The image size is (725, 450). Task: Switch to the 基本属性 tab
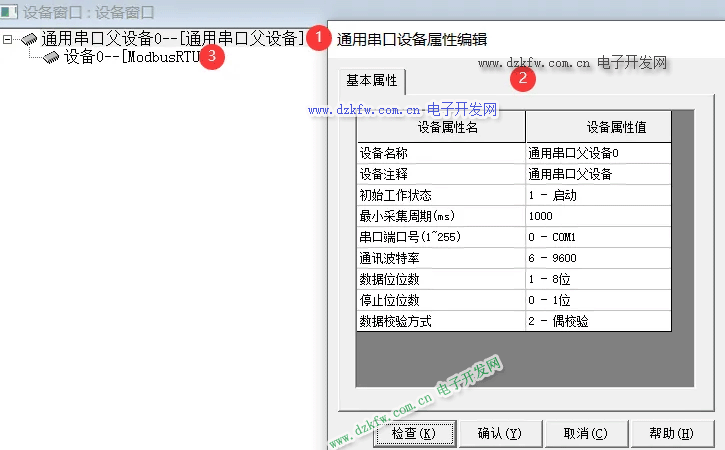(x=371, y=80)
